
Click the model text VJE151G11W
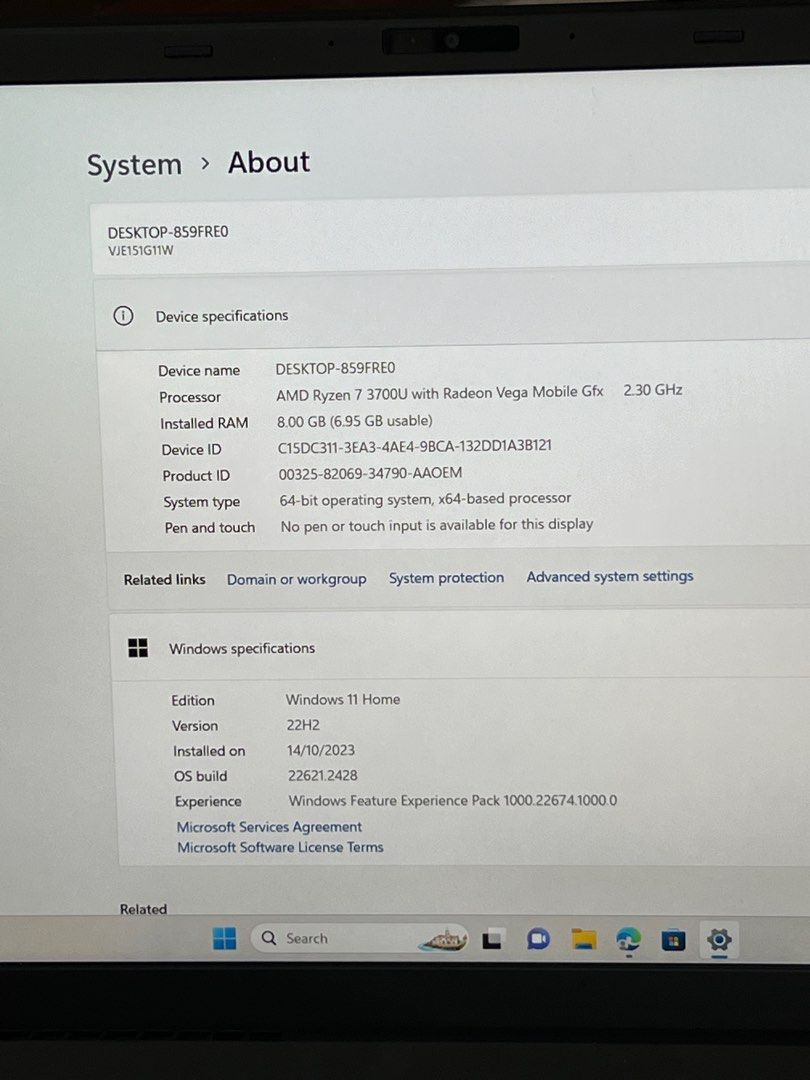click(x=141, y=251)
